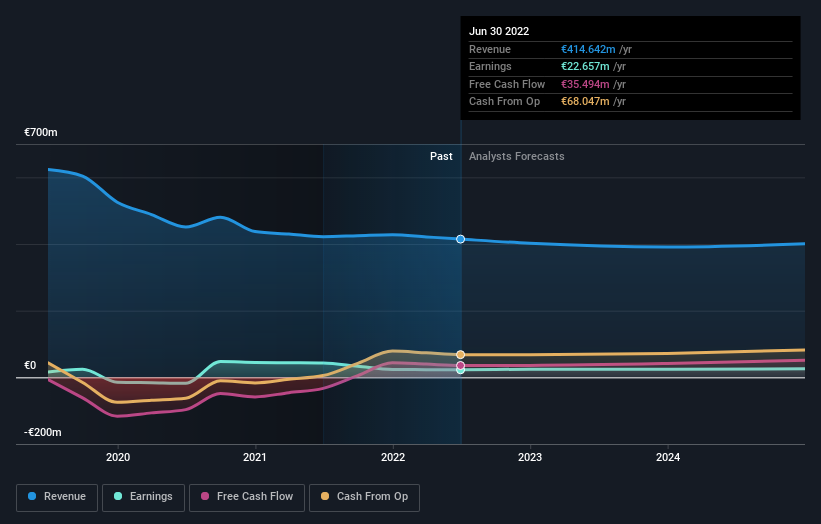Click the teal Earnings data point marker
Image resolution: width=821 pixels, height=524 pixels.
tap(460, 371)
